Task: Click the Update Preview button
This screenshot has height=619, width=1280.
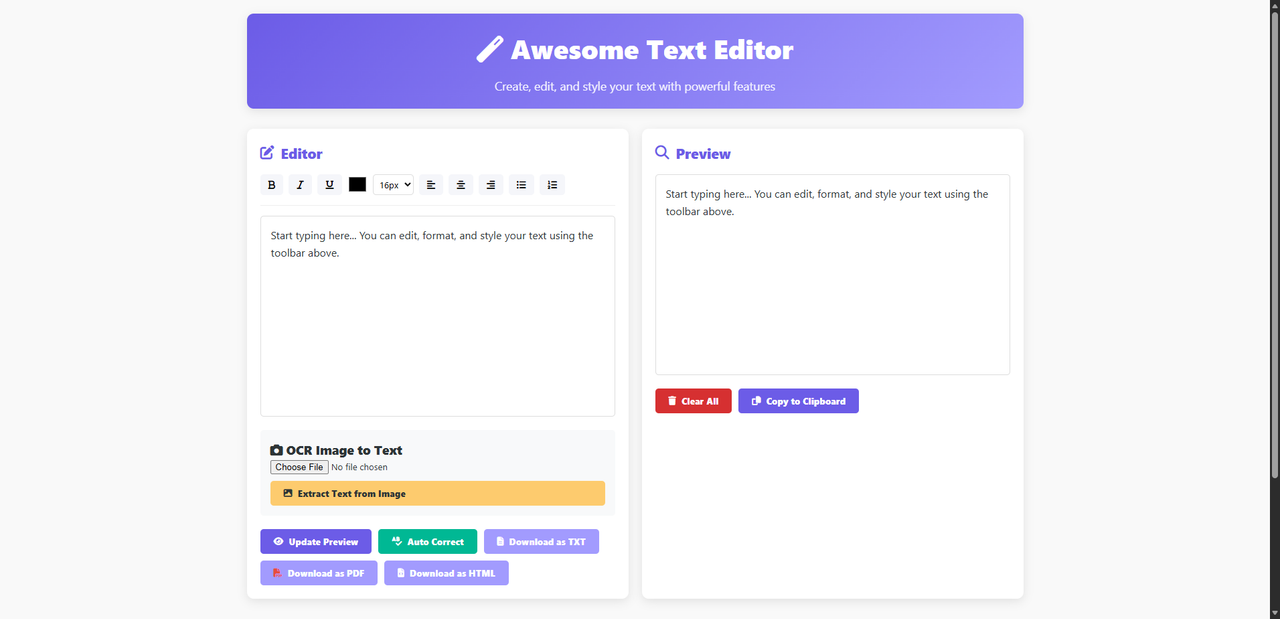Action: (316, 542)
